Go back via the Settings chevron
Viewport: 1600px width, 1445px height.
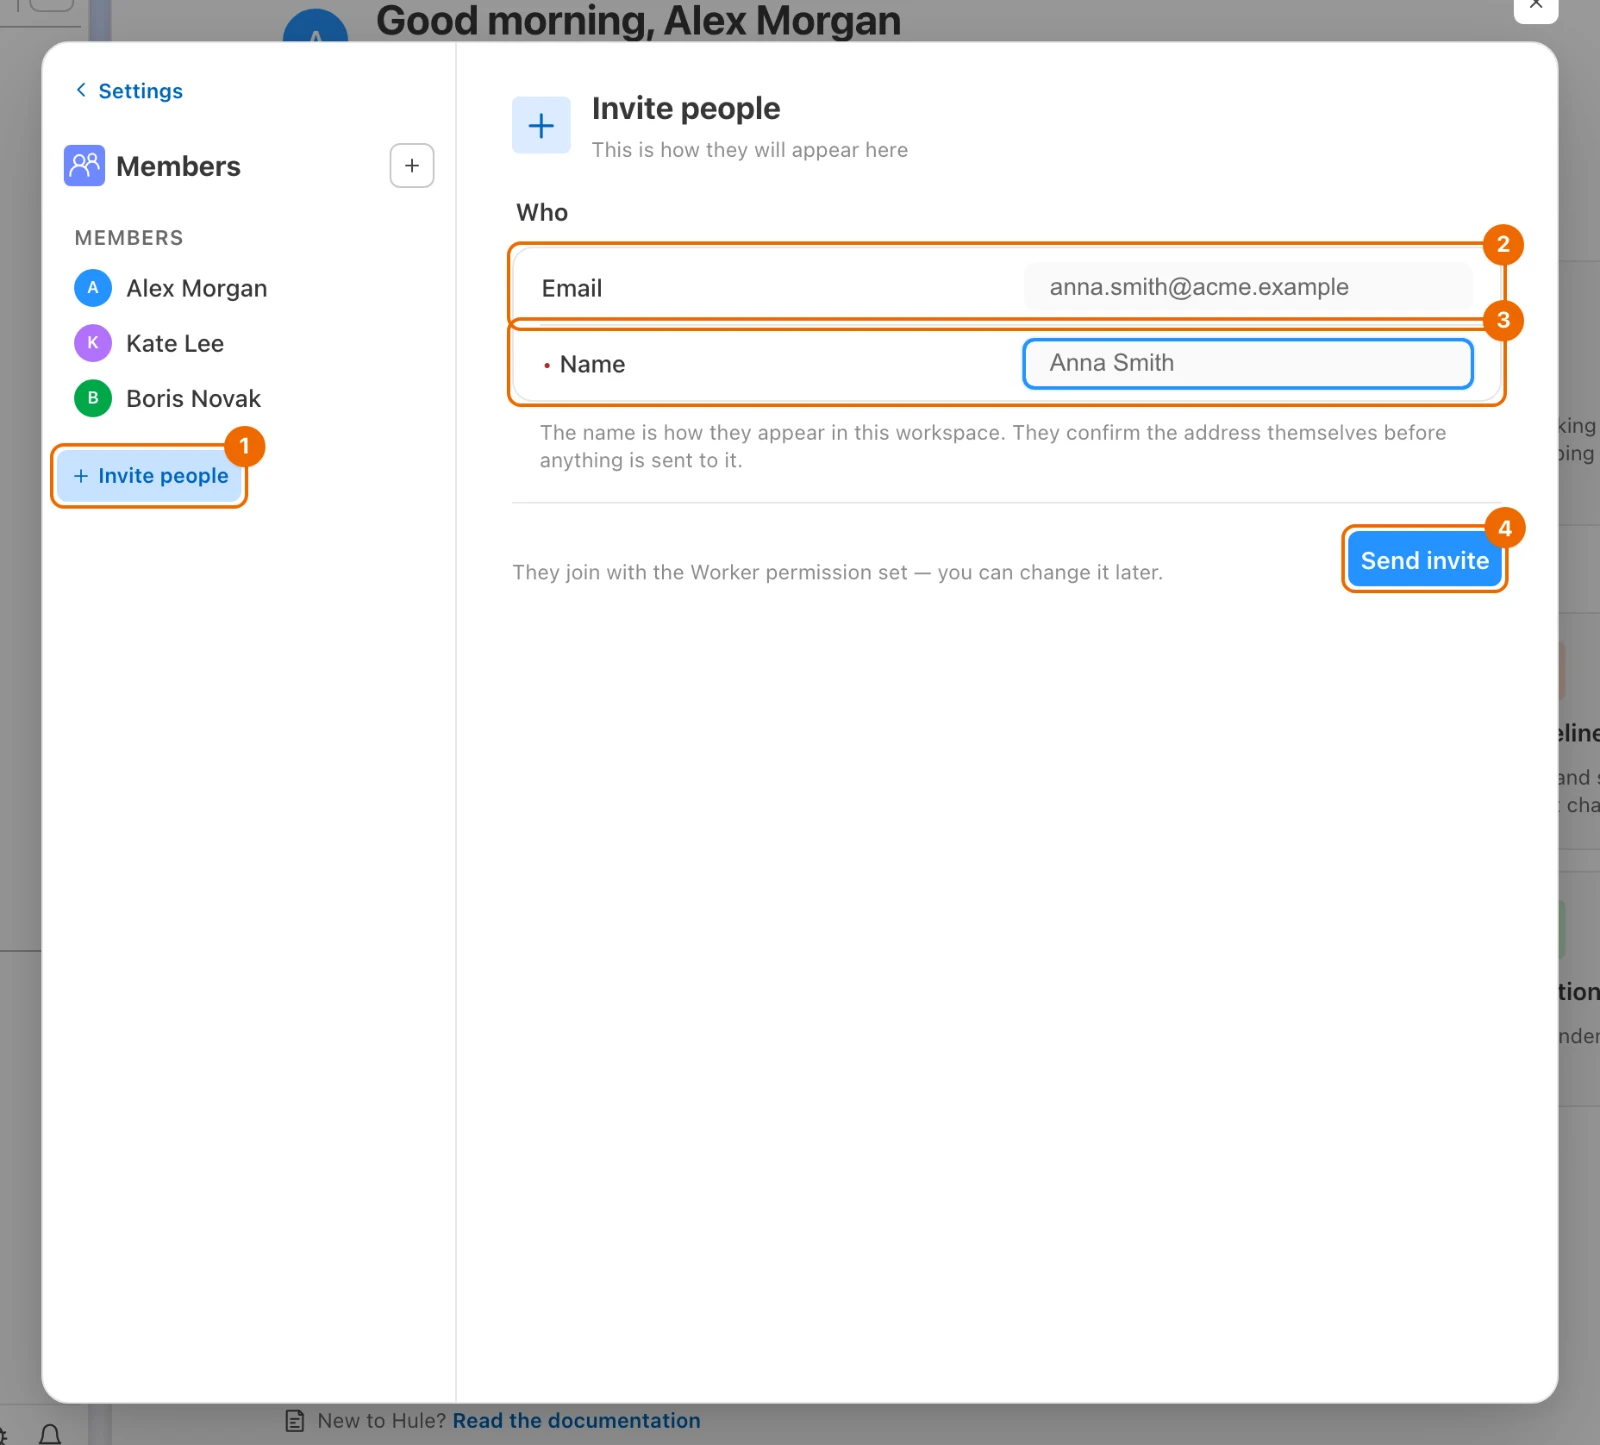(x=81, y=90)
